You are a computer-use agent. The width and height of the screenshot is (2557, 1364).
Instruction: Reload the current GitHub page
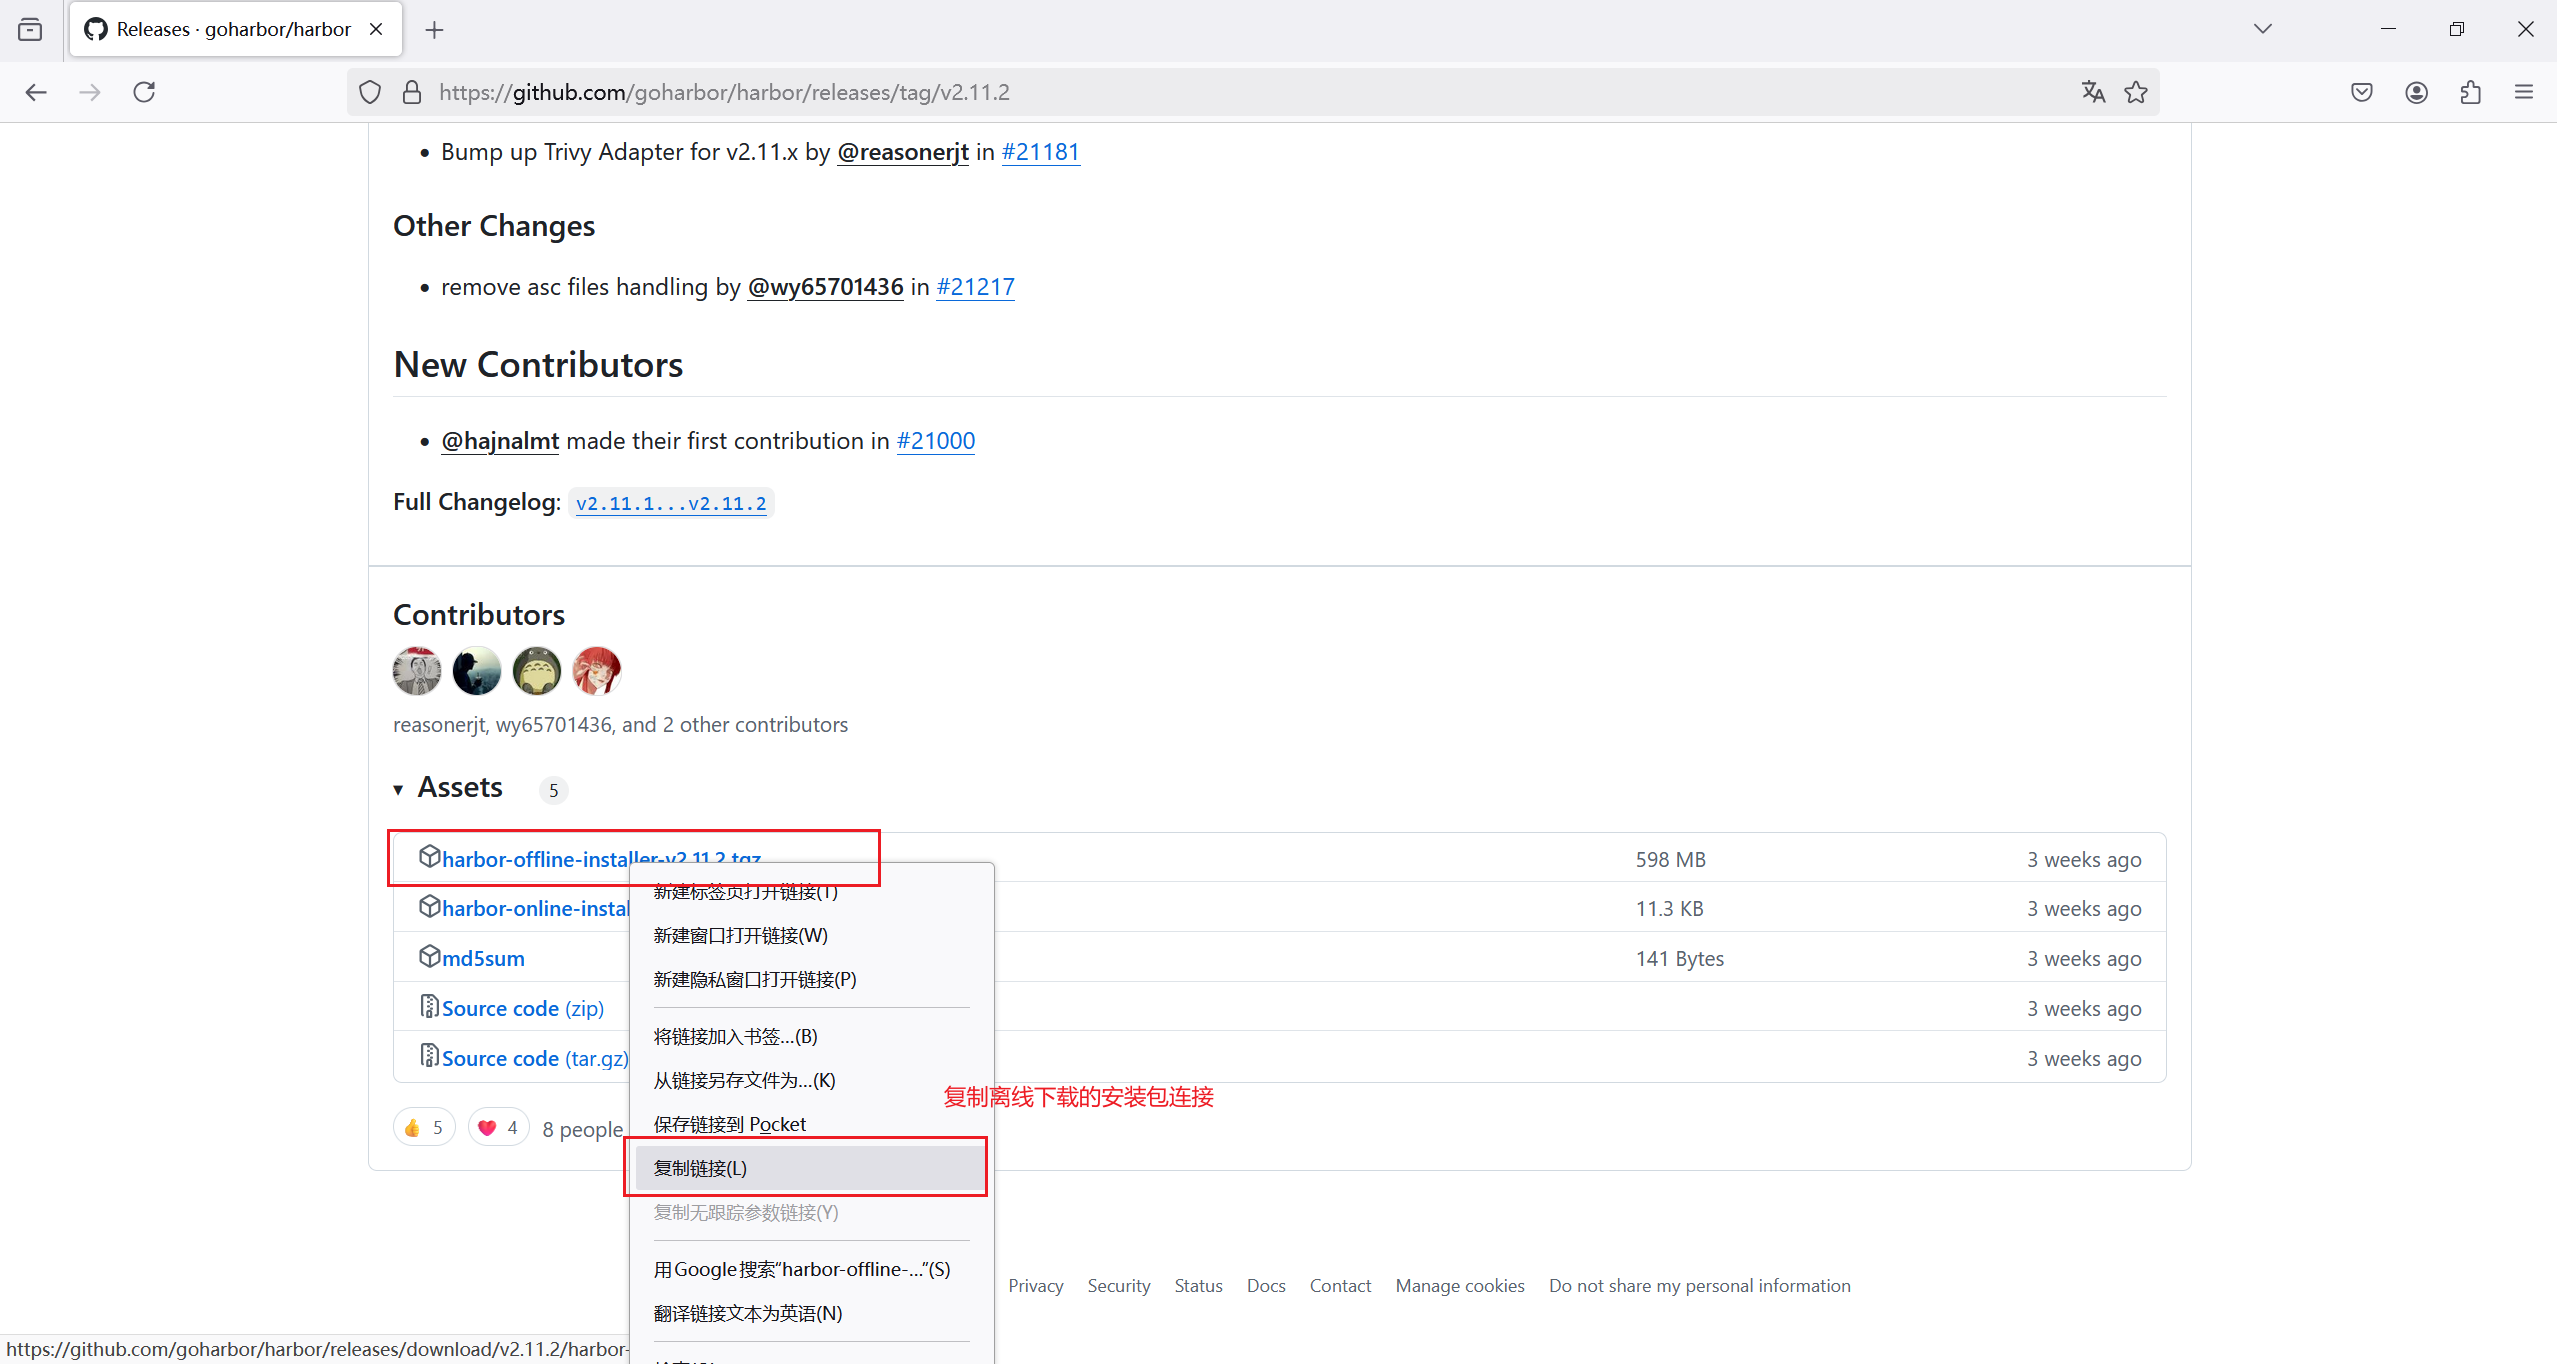[x=144, y=92]
